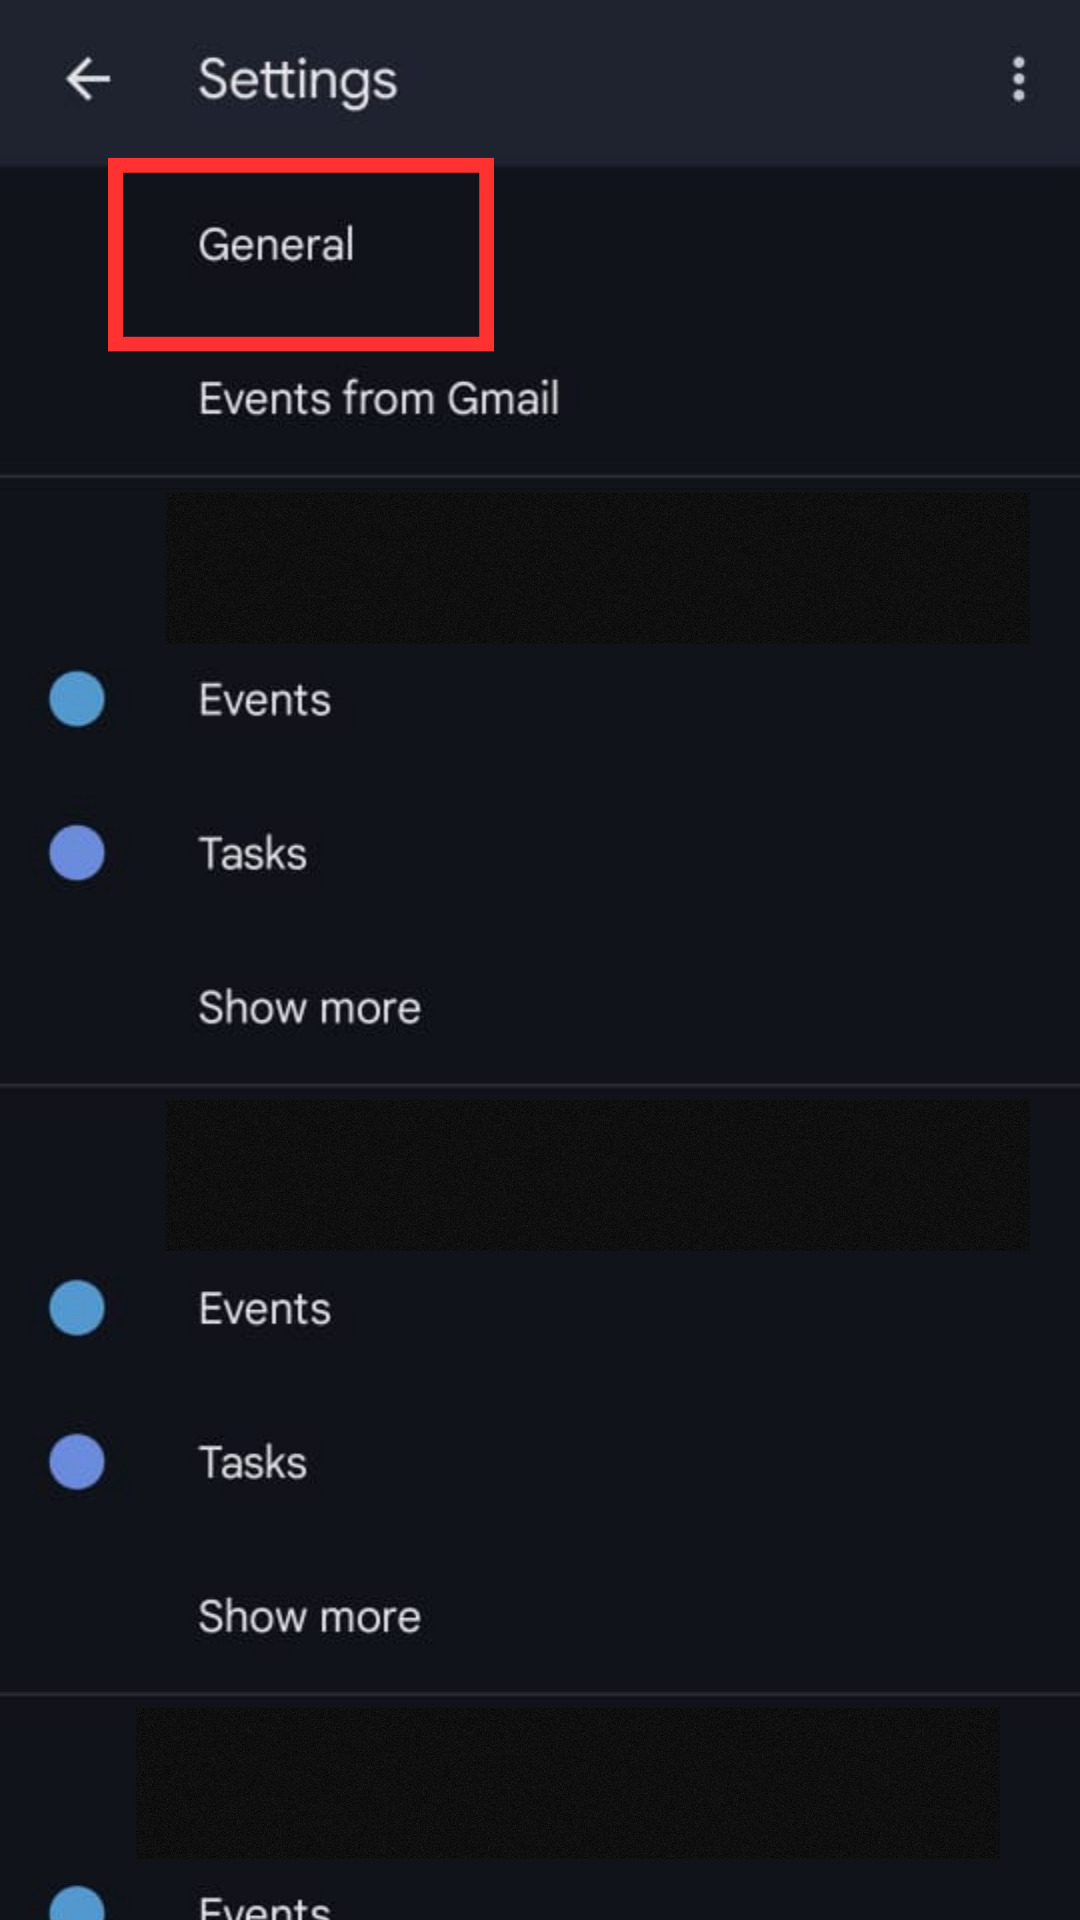Tap the light blue Events dot in first account
The height and width of the screenshot is (1920, 1080).
77,699
